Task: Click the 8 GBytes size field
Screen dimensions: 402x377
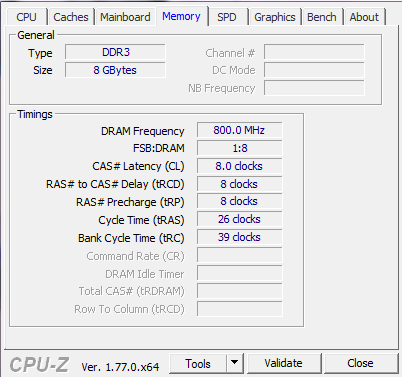Action: click(x=115, y=70)
